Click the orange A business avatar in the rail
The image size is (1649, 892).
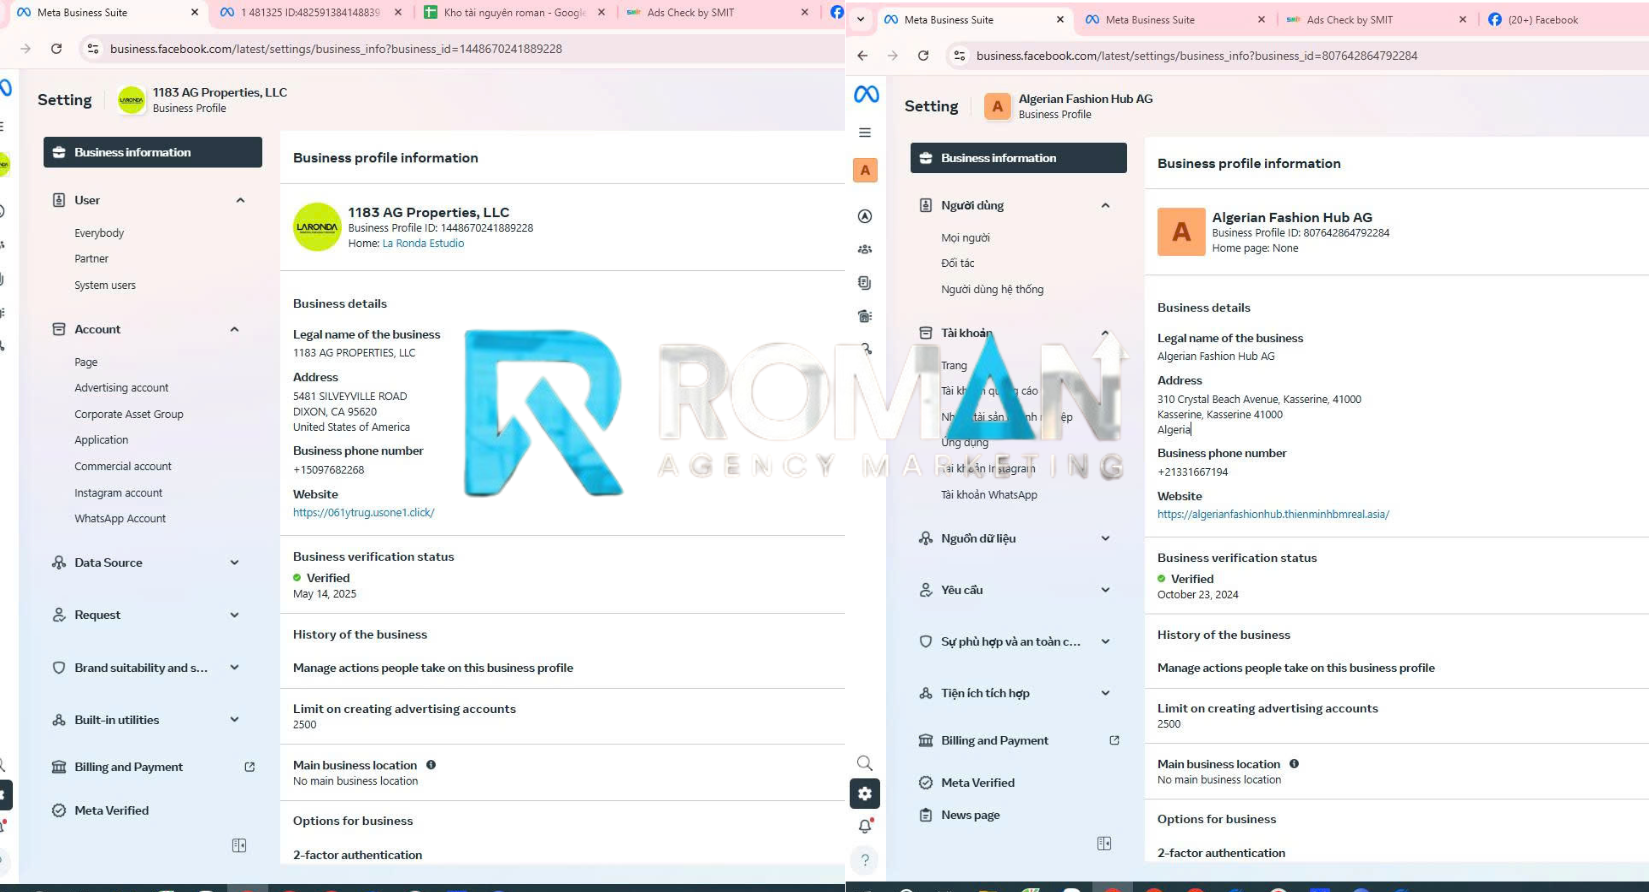(865, 171)
